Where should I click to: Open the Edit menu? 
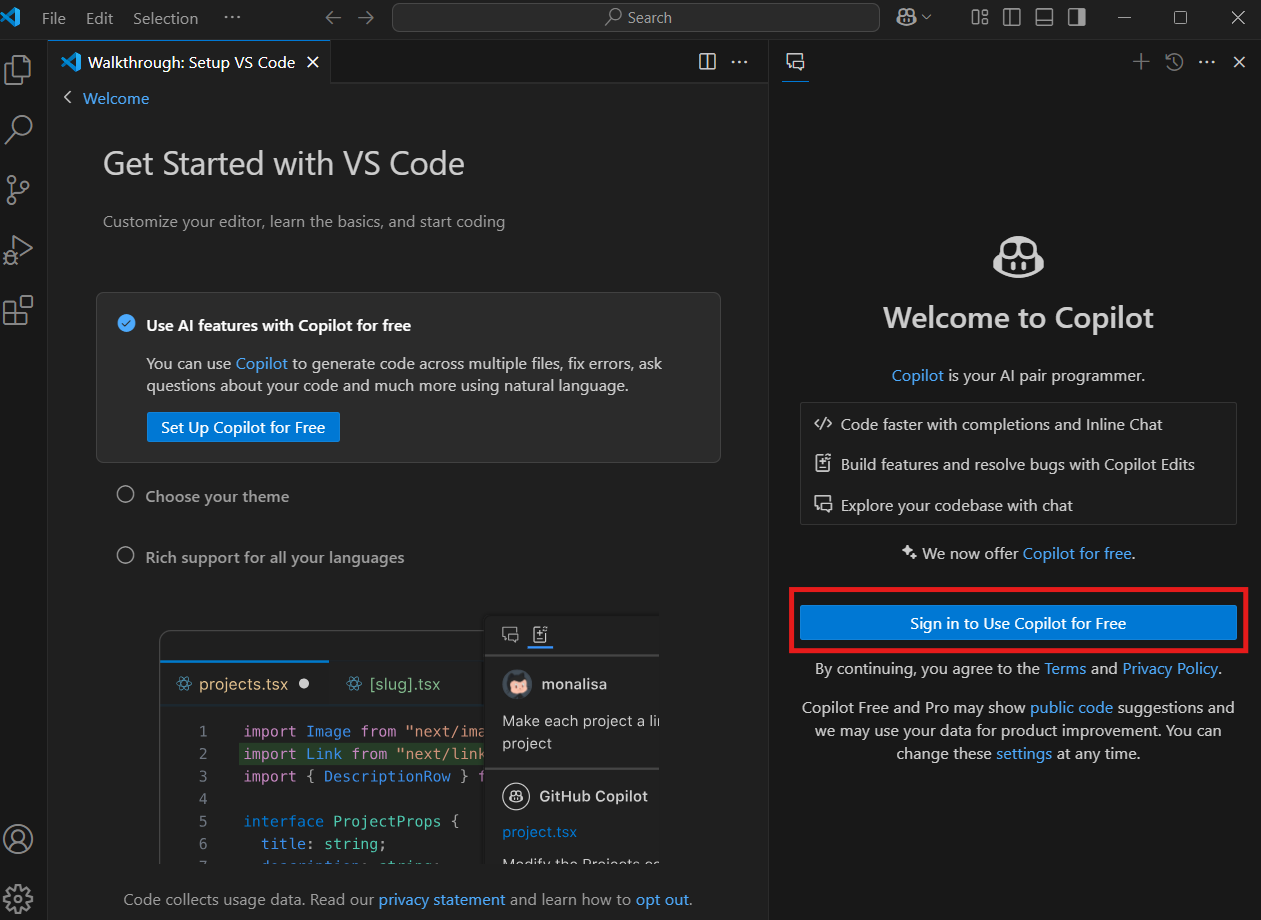[99, 18]
